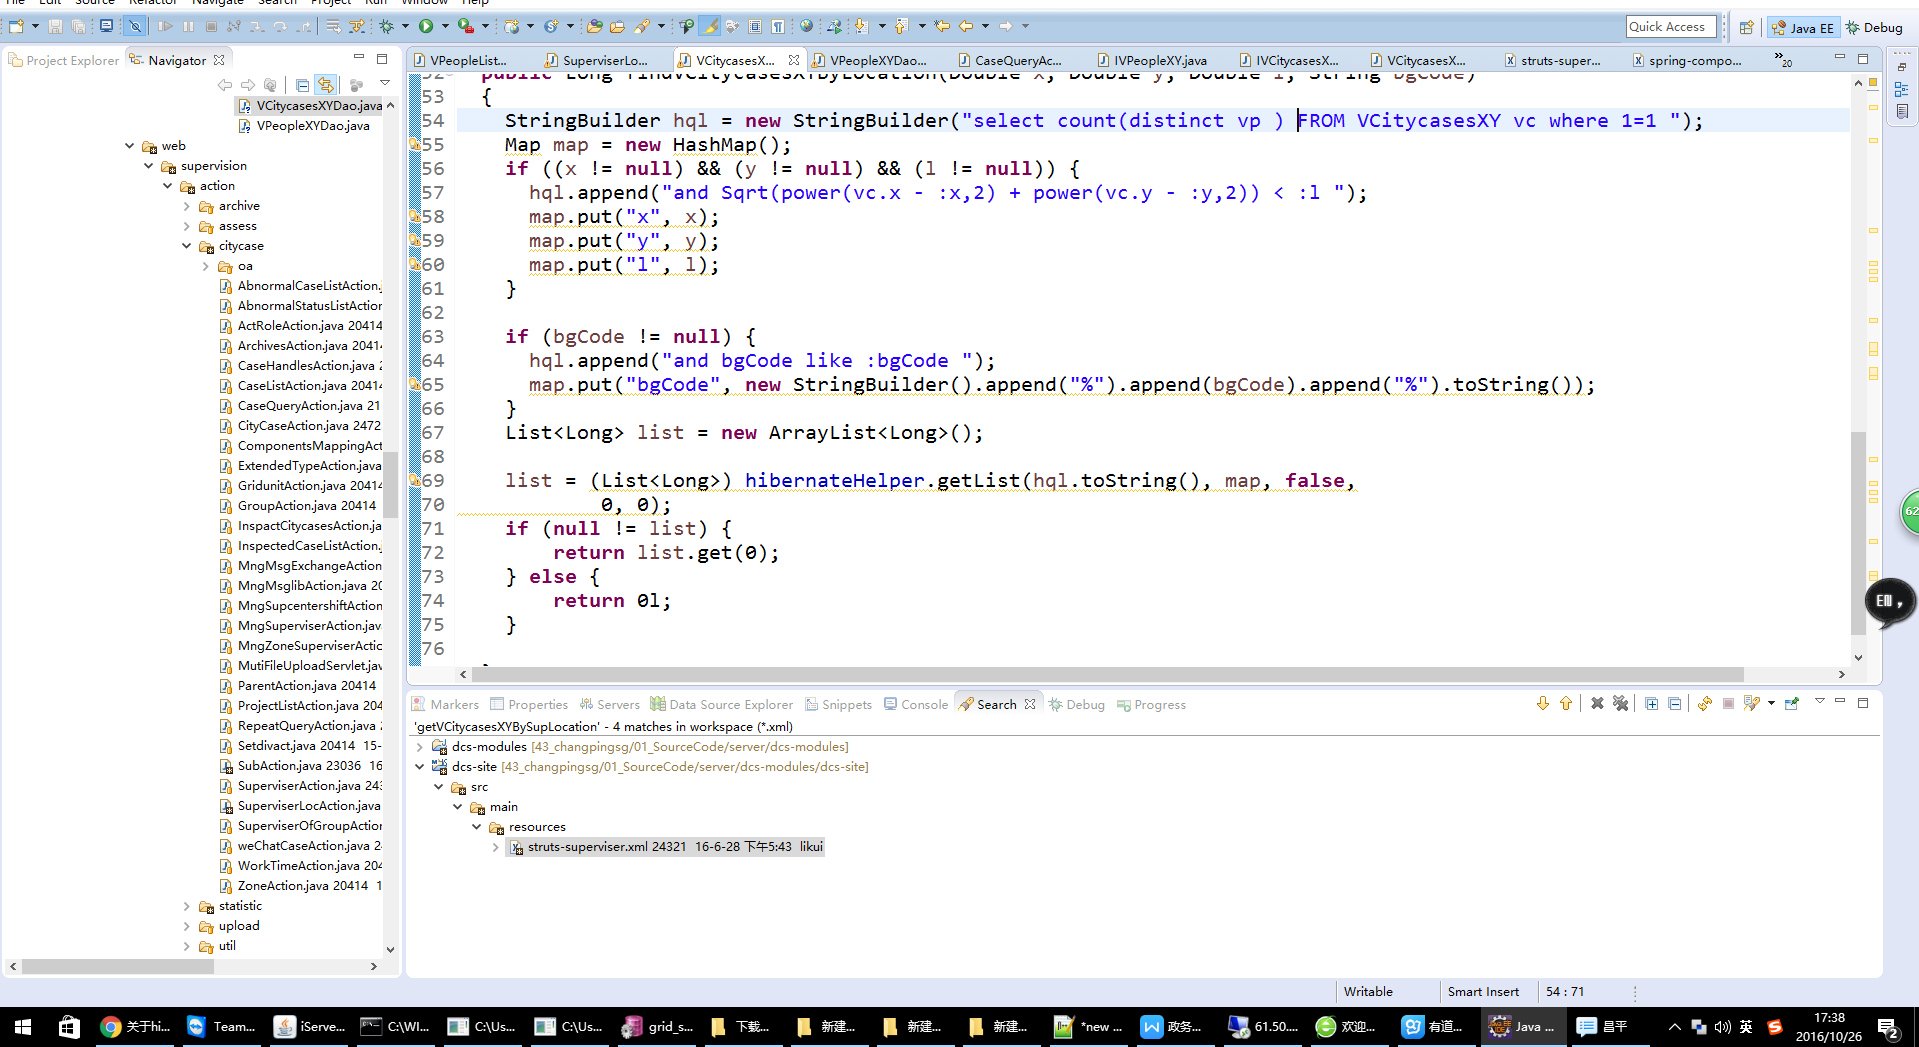
Task: Open the Web Browser globe icon
Action: coord(806,26)
